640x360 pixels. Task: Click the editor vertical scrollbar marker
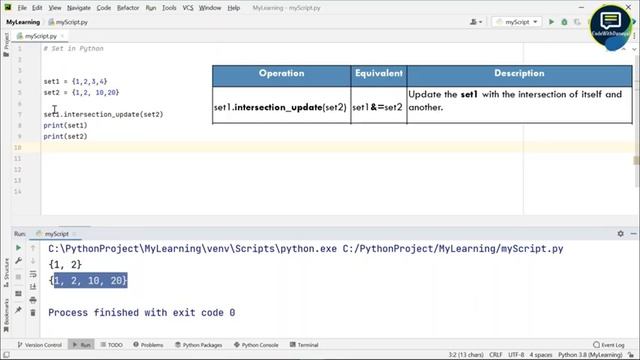[636, 160]
